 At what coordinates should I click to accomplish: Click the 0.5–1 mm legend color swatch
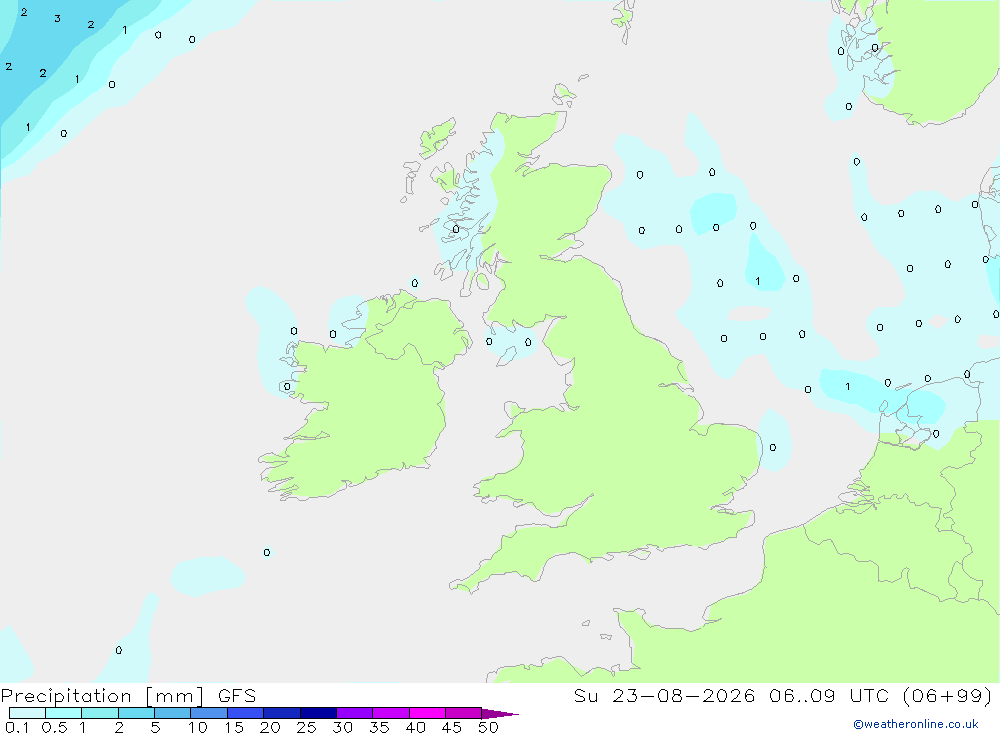(x=64, y=713)
